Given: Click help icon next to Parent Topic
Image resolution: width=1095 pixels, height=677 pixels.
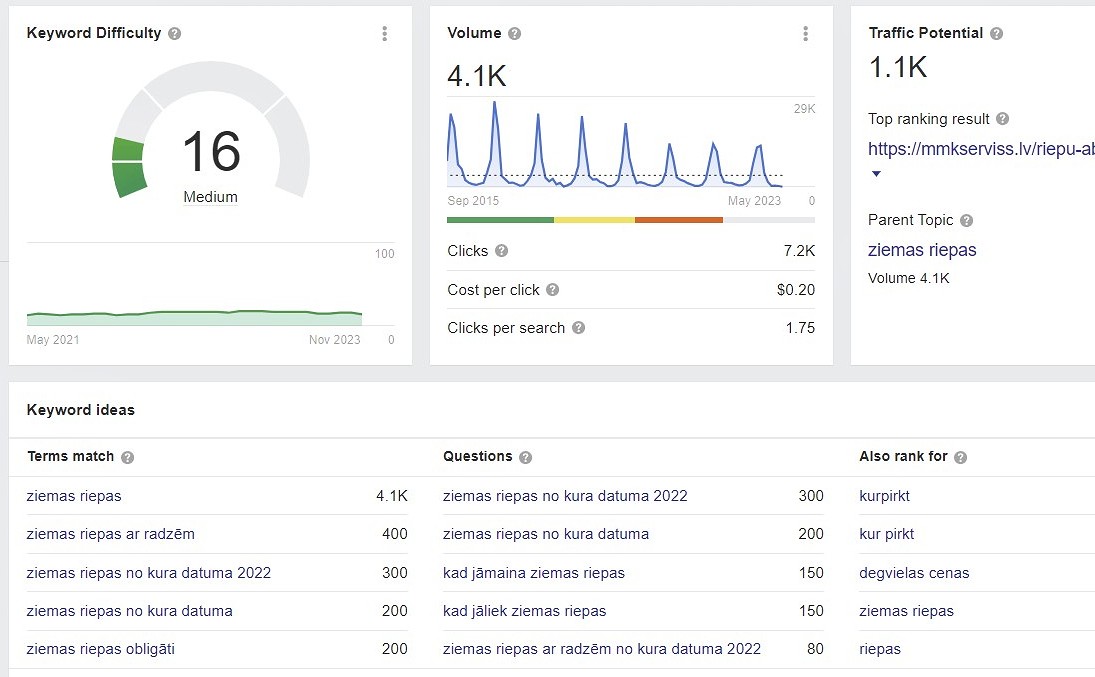Looking at the screenshot, I should 967,221.
